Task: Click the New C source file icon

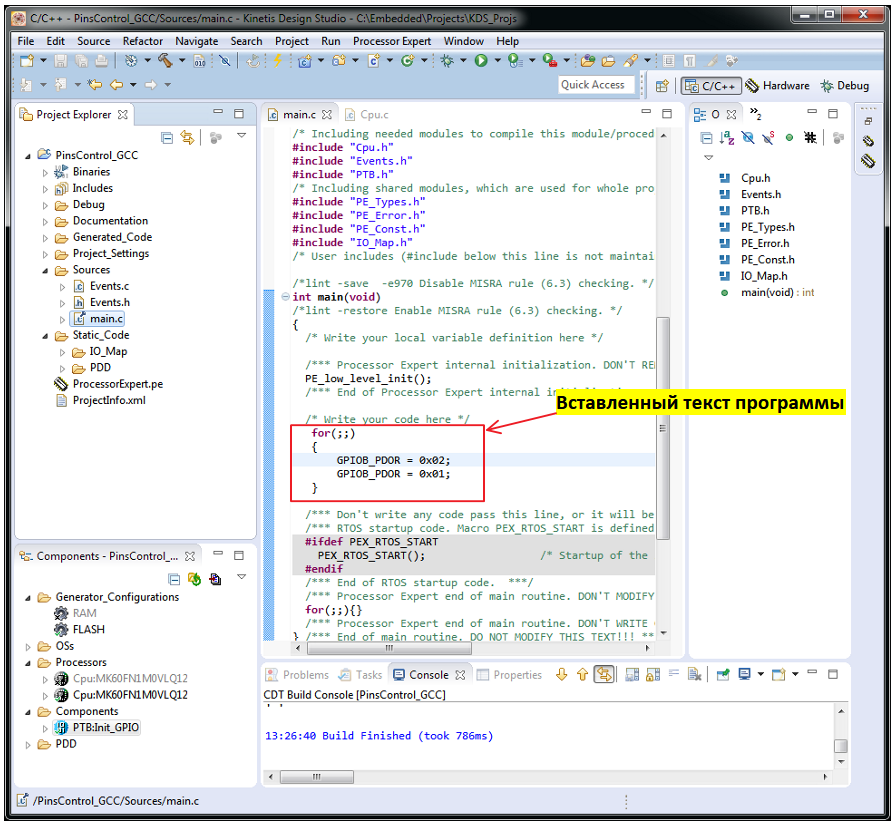Action: click(374, 61)
